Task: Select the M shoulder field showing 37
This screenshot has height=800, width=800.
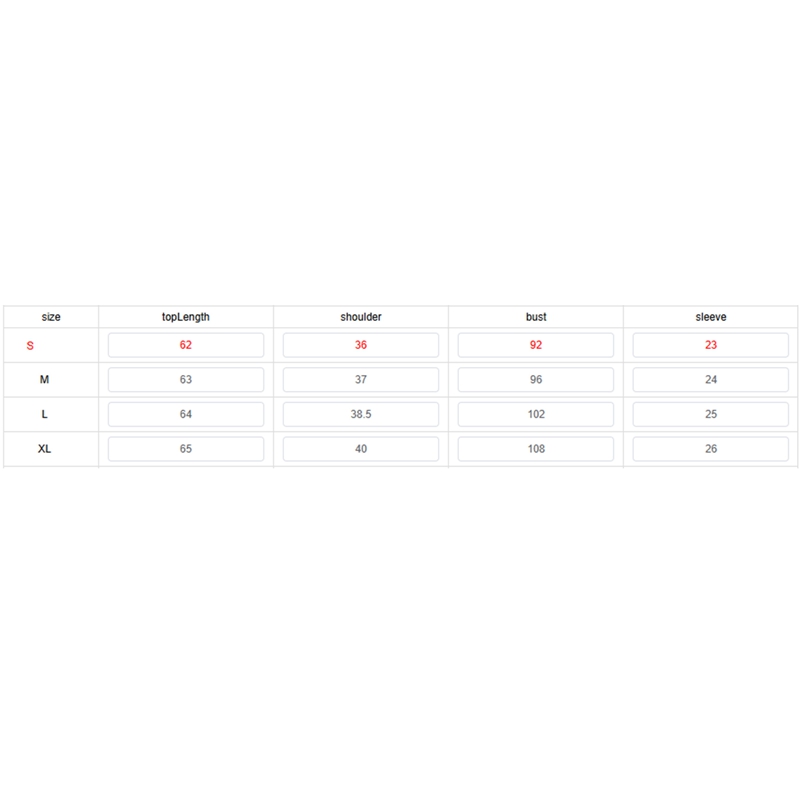Action: tap(361, 380)
